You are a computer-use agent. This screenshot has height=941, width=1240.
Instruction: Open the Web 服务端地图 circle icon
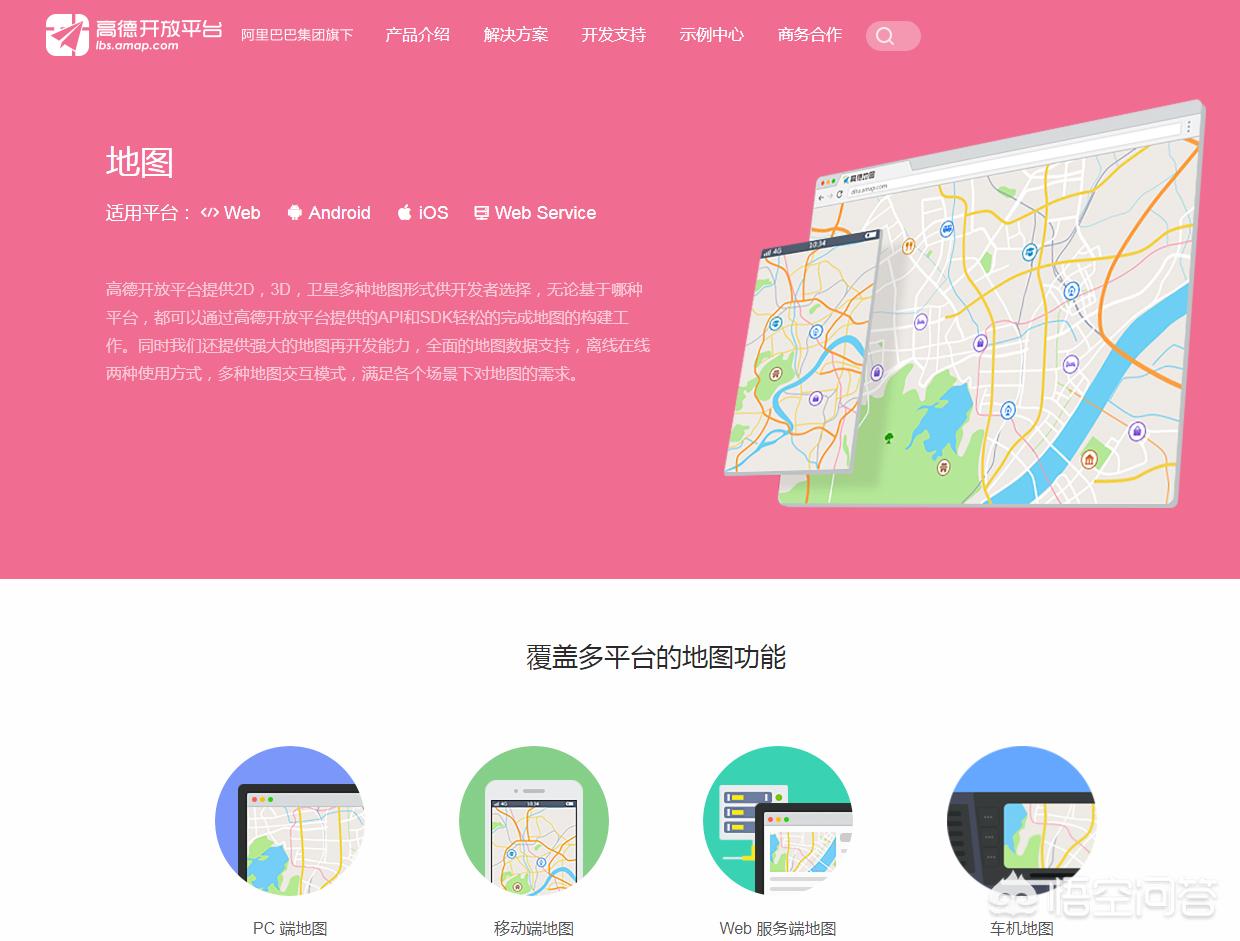(x=778, y=821)
